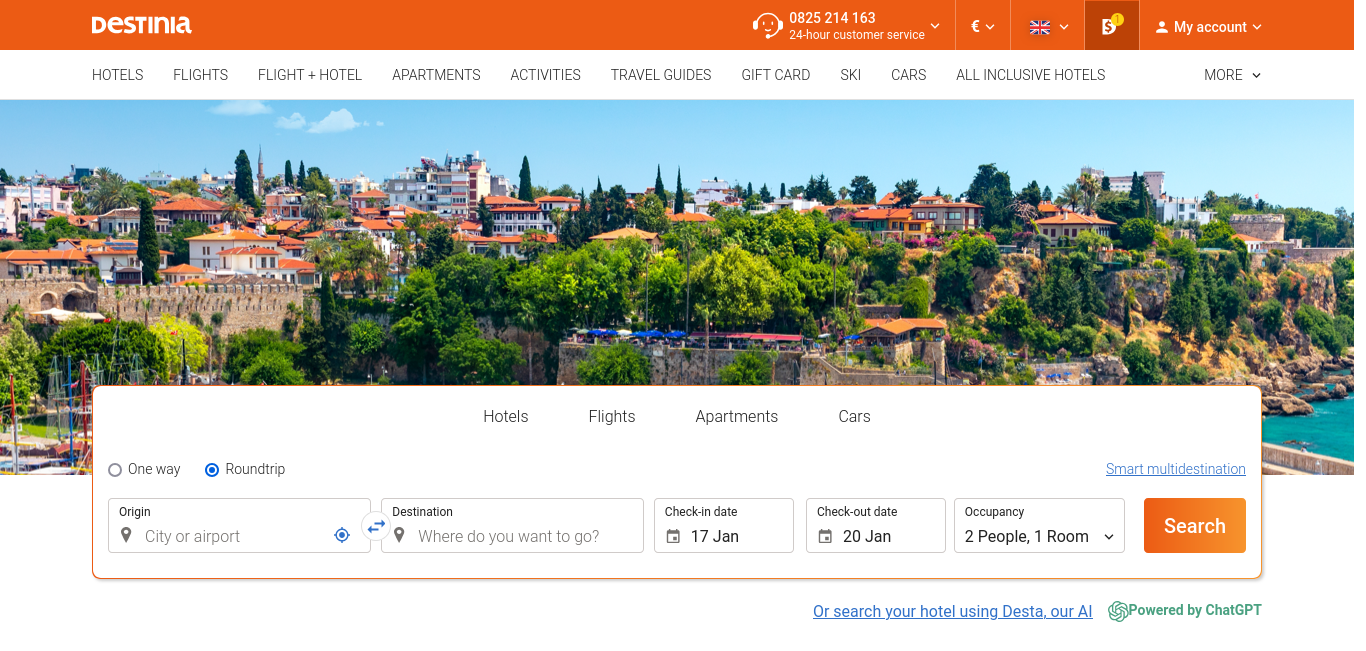Click the Check-in calendar icon

[x=673, y=536]
